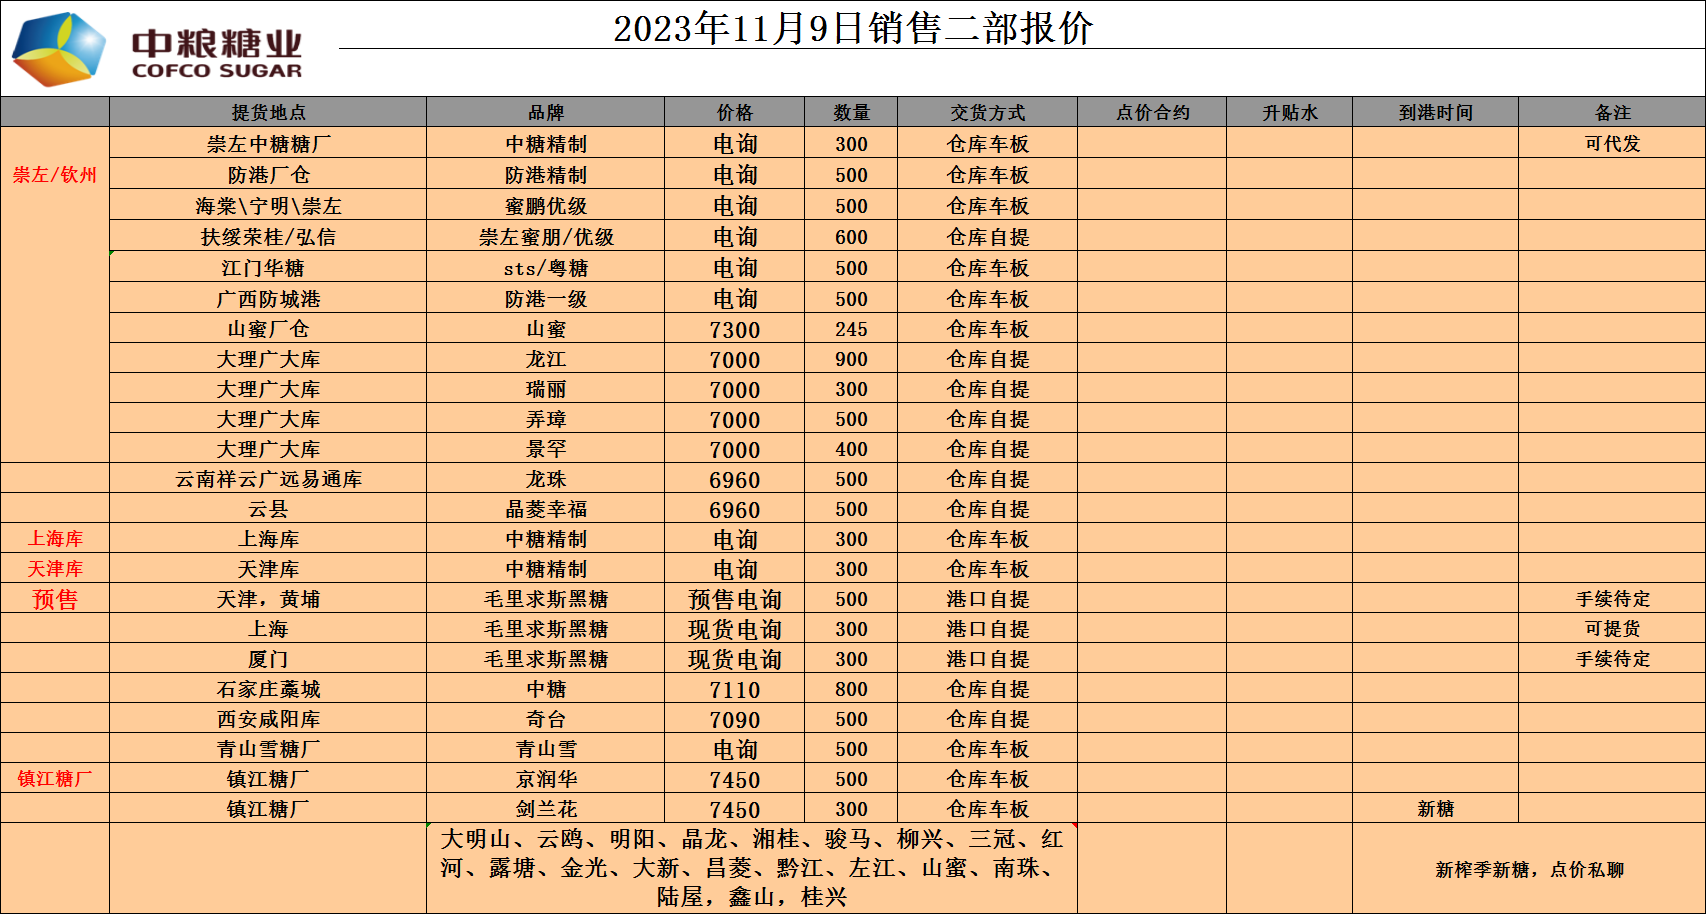The height and width of the screenshot is (914, 1706).
Task: Select the 升贴水 column header
Action: [x=1290, y=113]
